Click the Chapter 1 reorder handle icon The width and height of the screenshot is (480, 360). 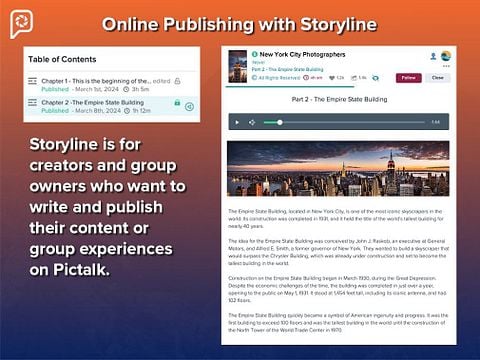point(32,81)
